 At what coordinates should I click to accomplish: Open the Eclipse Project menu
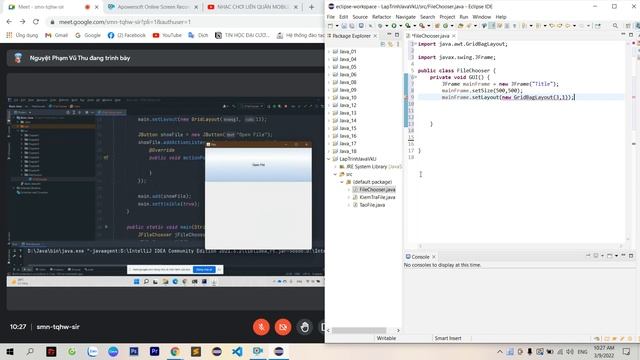coord(447,17)
